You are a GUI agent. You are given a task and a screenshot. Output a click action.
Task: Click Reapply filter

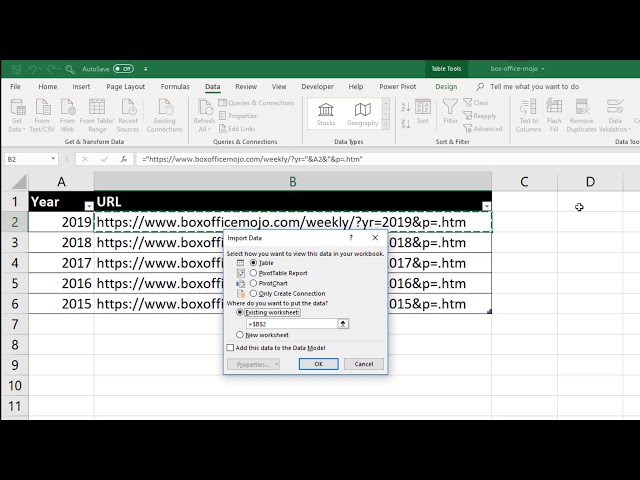pyautogui.click(x=480, y=116)
